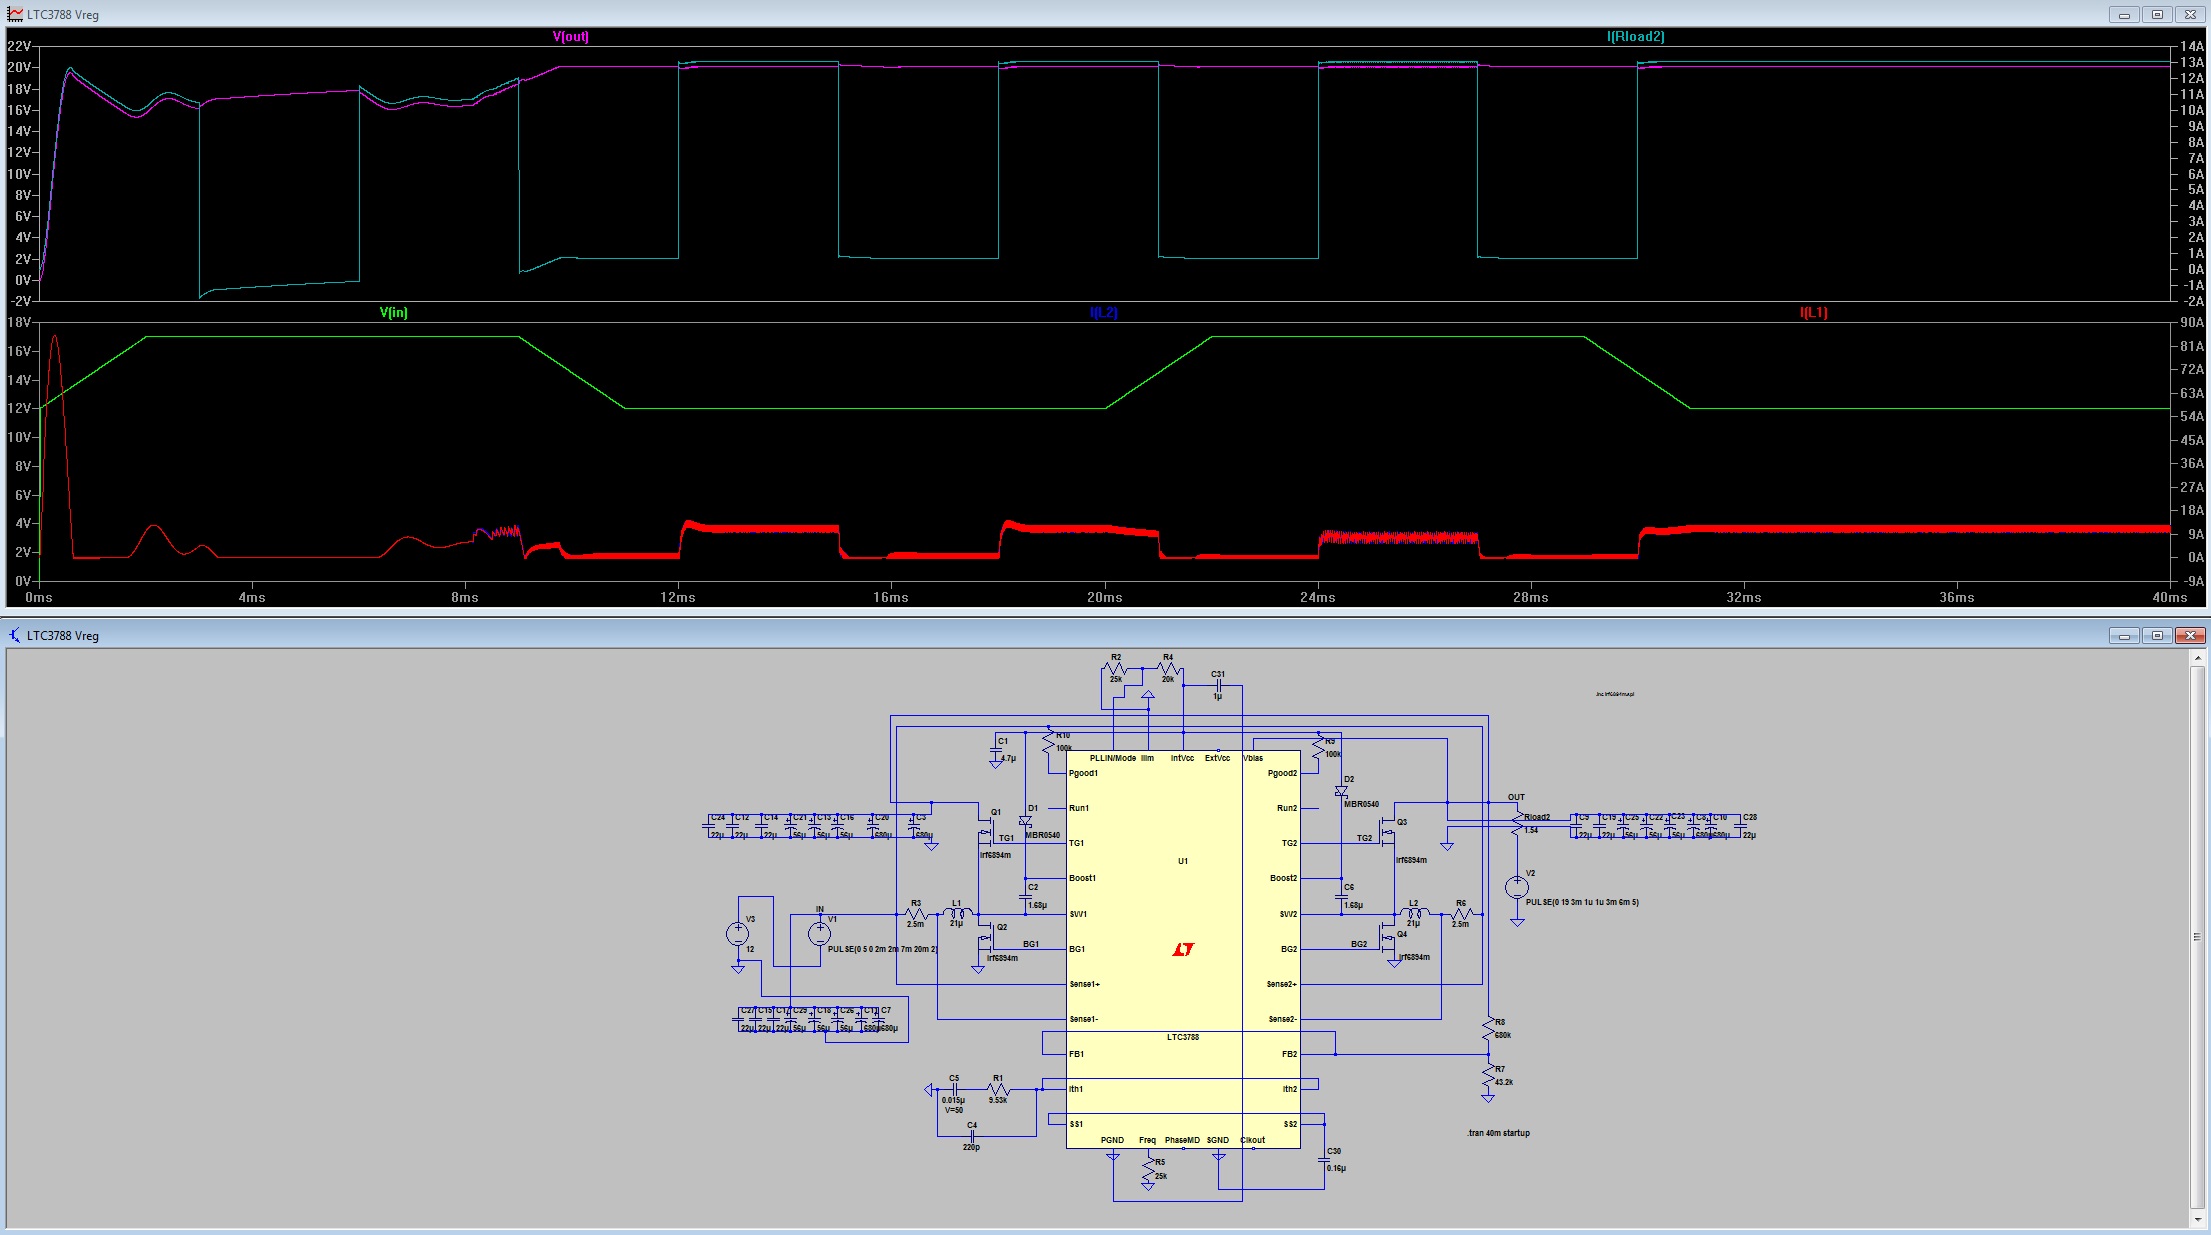Screen dimensions: 2211x1235
Task: Select capacitor C30 symbol (0.16µ)
Action: click(x=1324, y=1160)
